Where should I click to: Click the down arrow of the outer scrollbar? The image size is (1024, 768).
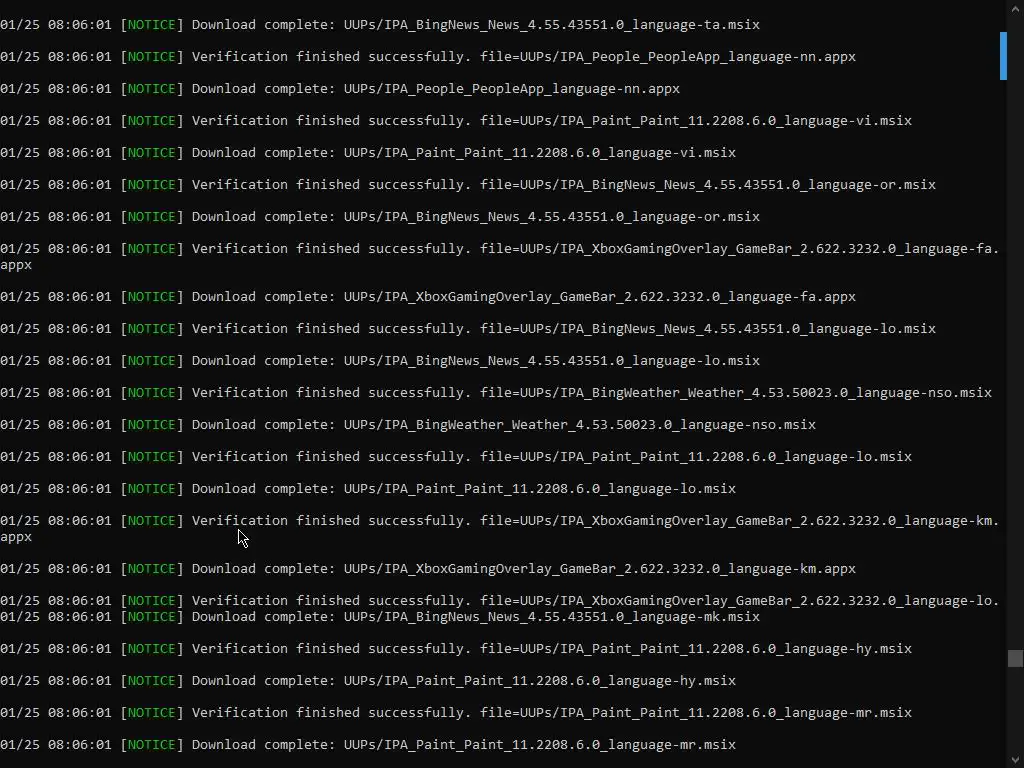click(1015, 760)
